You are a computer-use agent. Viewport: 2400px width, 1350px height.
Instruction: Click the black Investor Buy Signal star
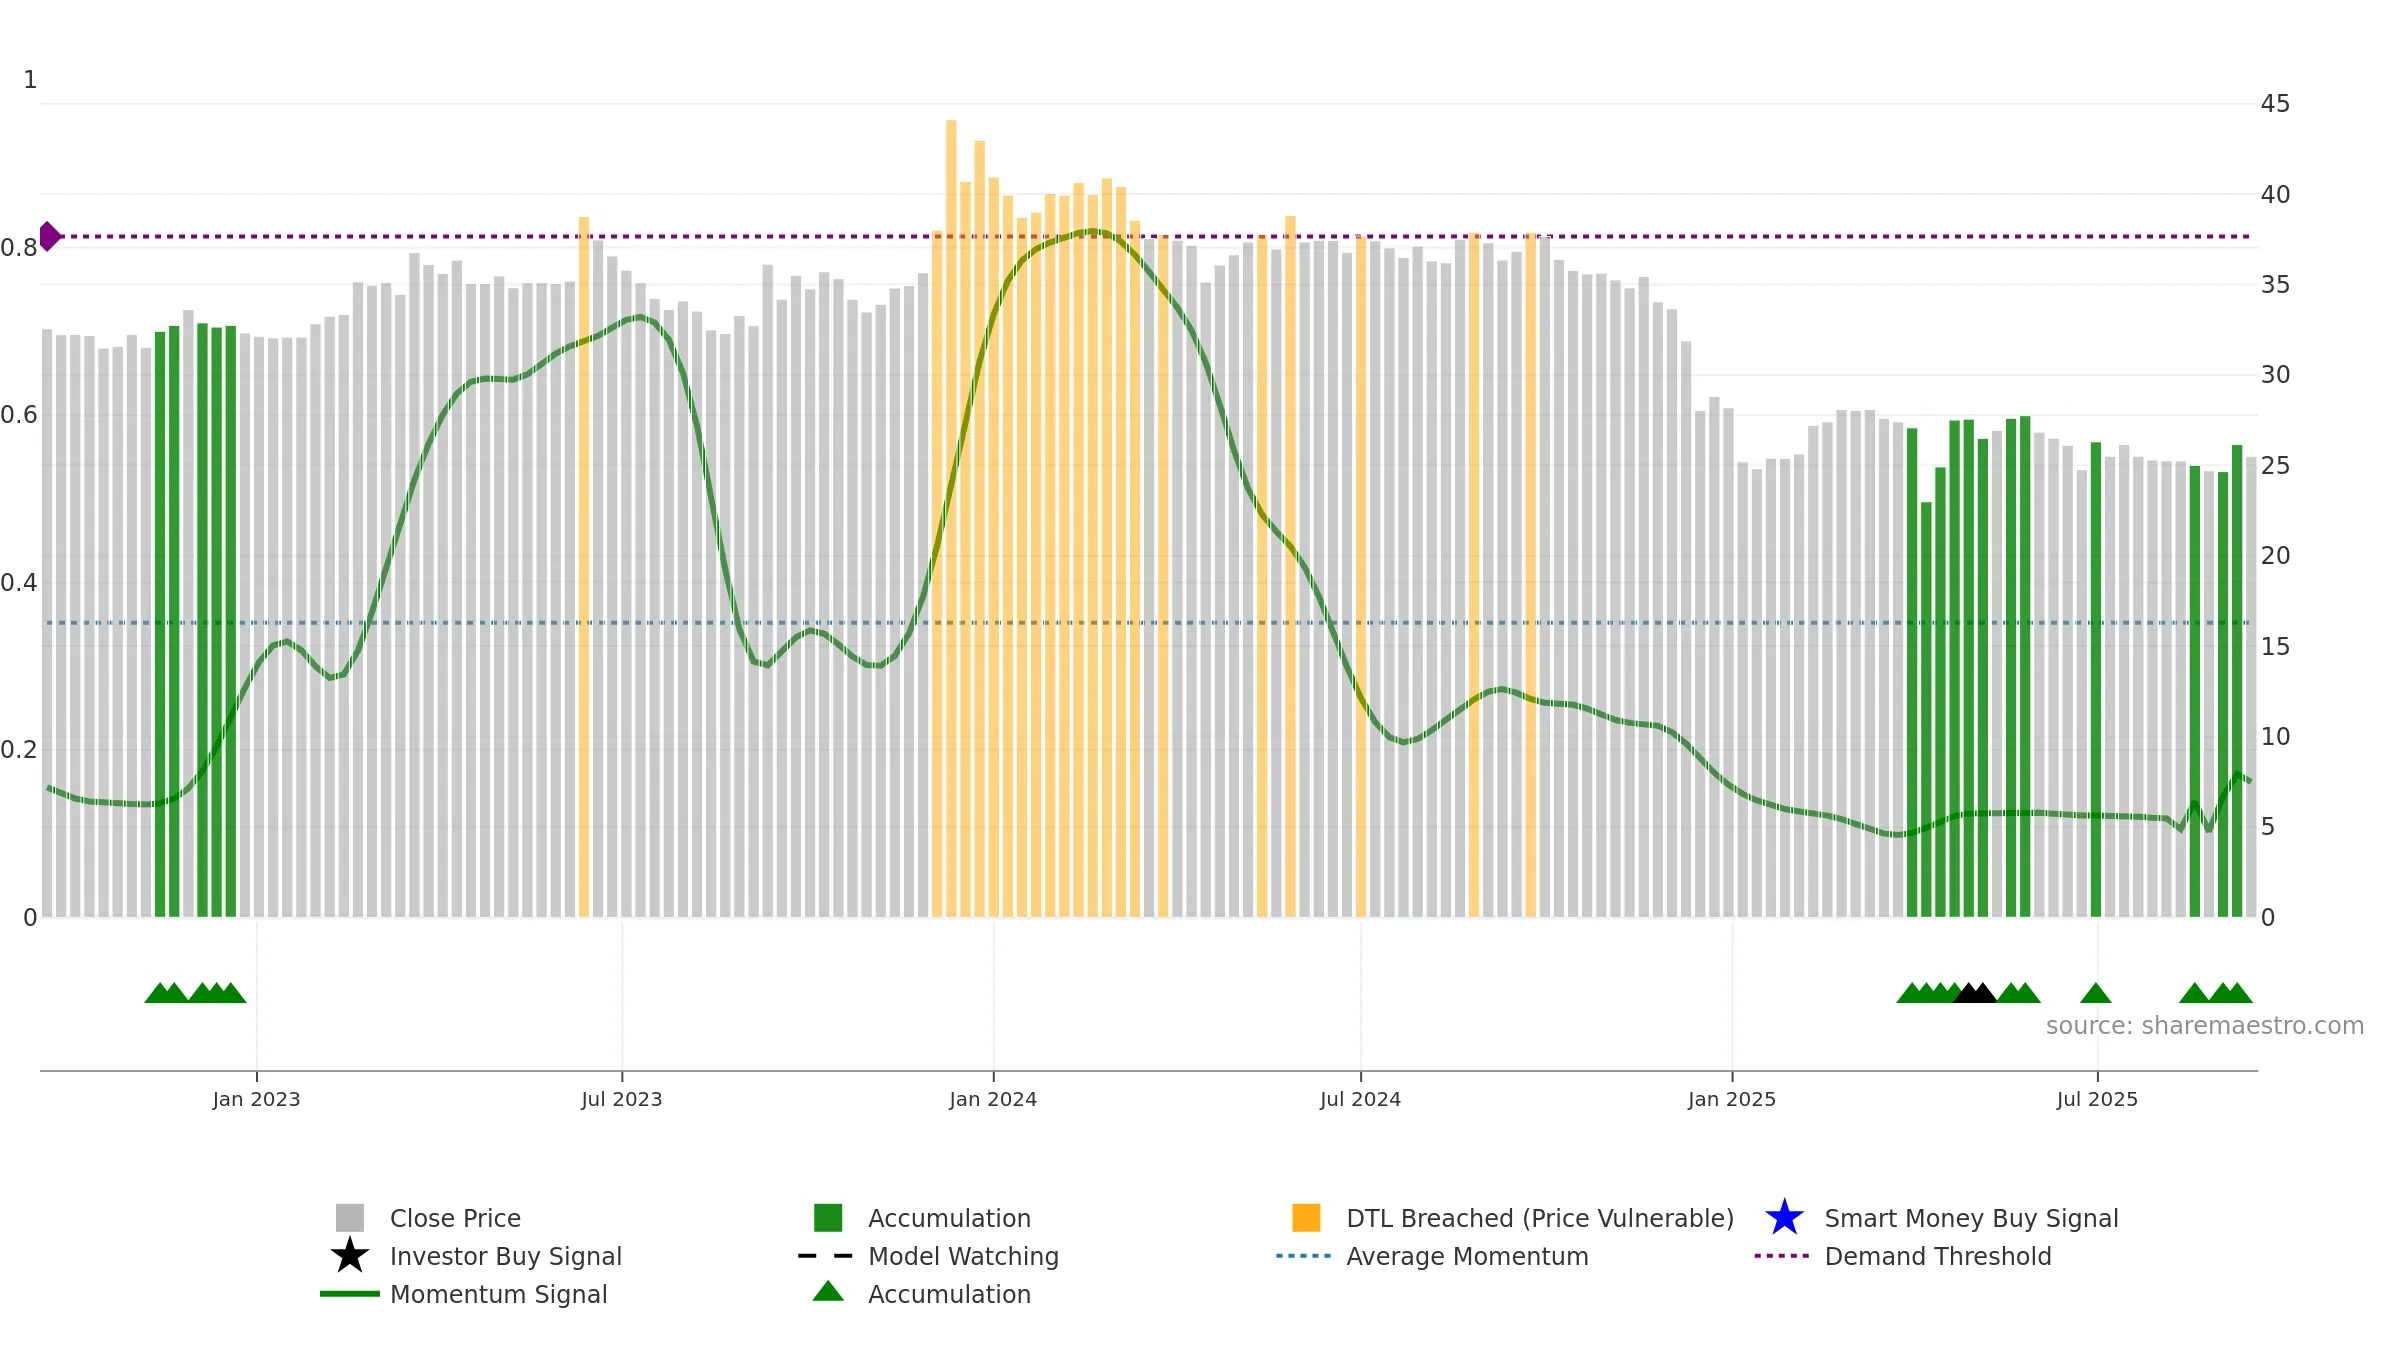[350, 1256]
